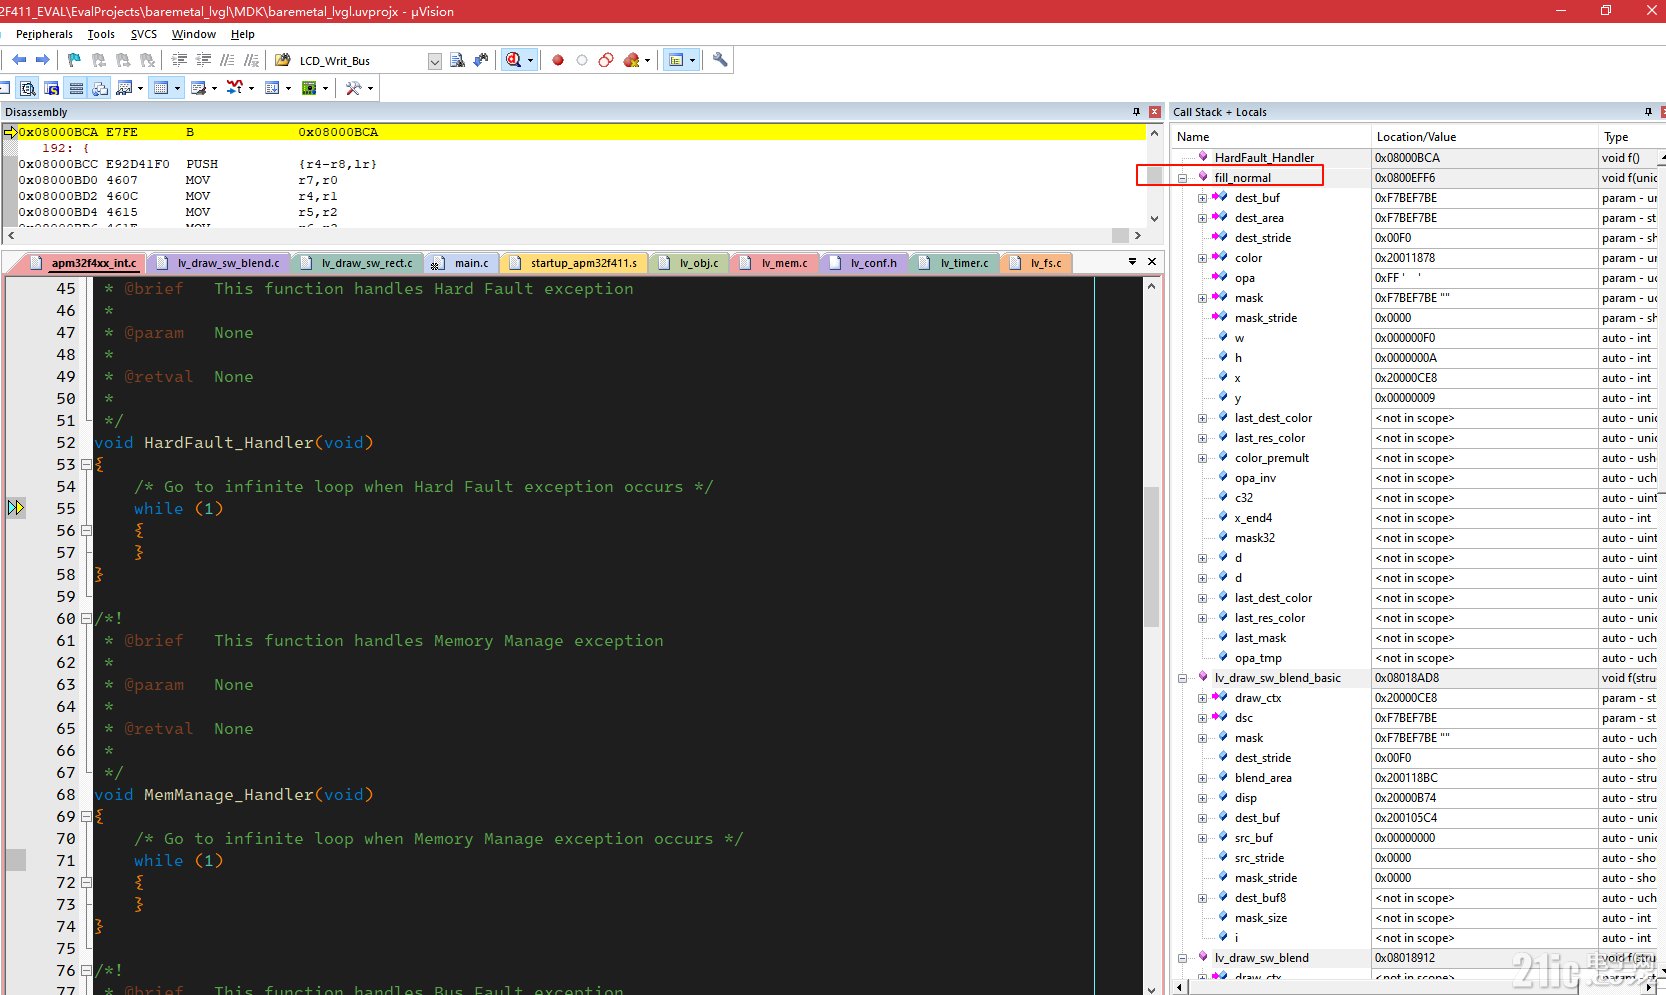This screenshot has width=1666, height=995.
Task: Open the Memory Windows icon
Action: pyautogui.click(x=161, y=88)
